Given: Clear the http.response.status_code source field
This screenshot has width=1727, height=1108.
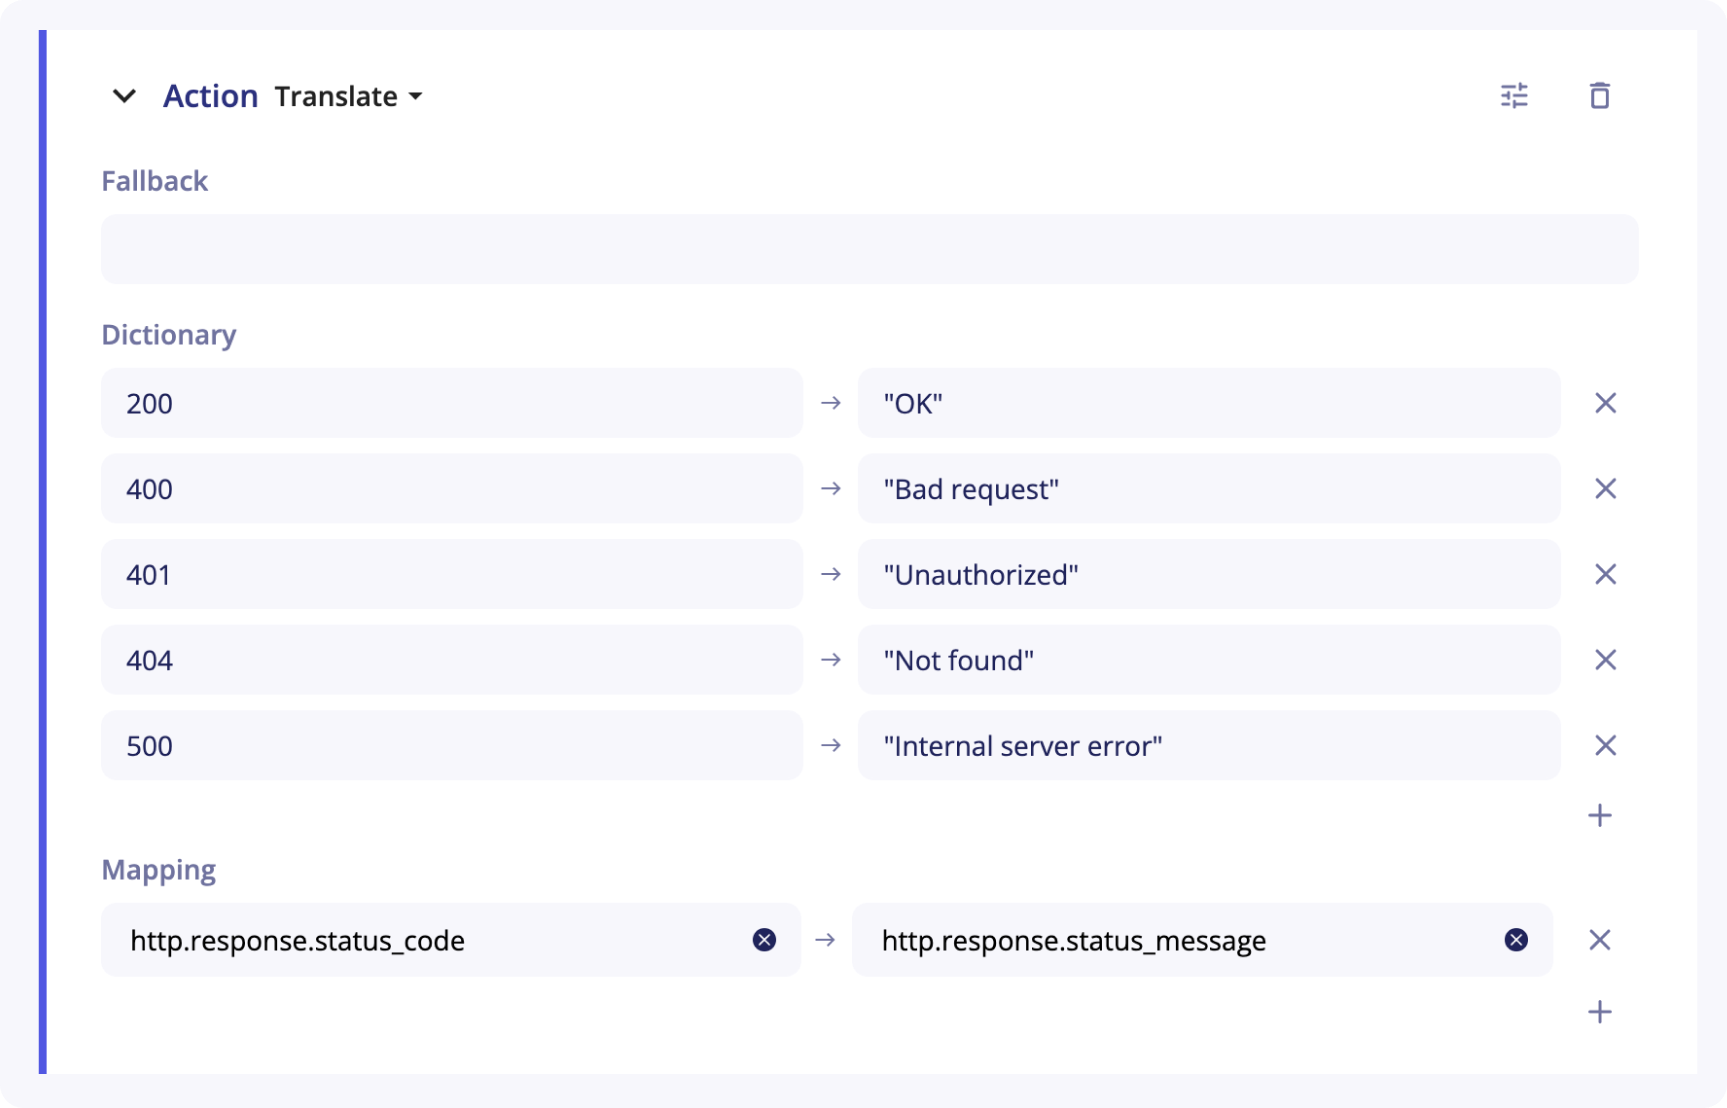Looking at the screenshot, I should click(764, 940).
